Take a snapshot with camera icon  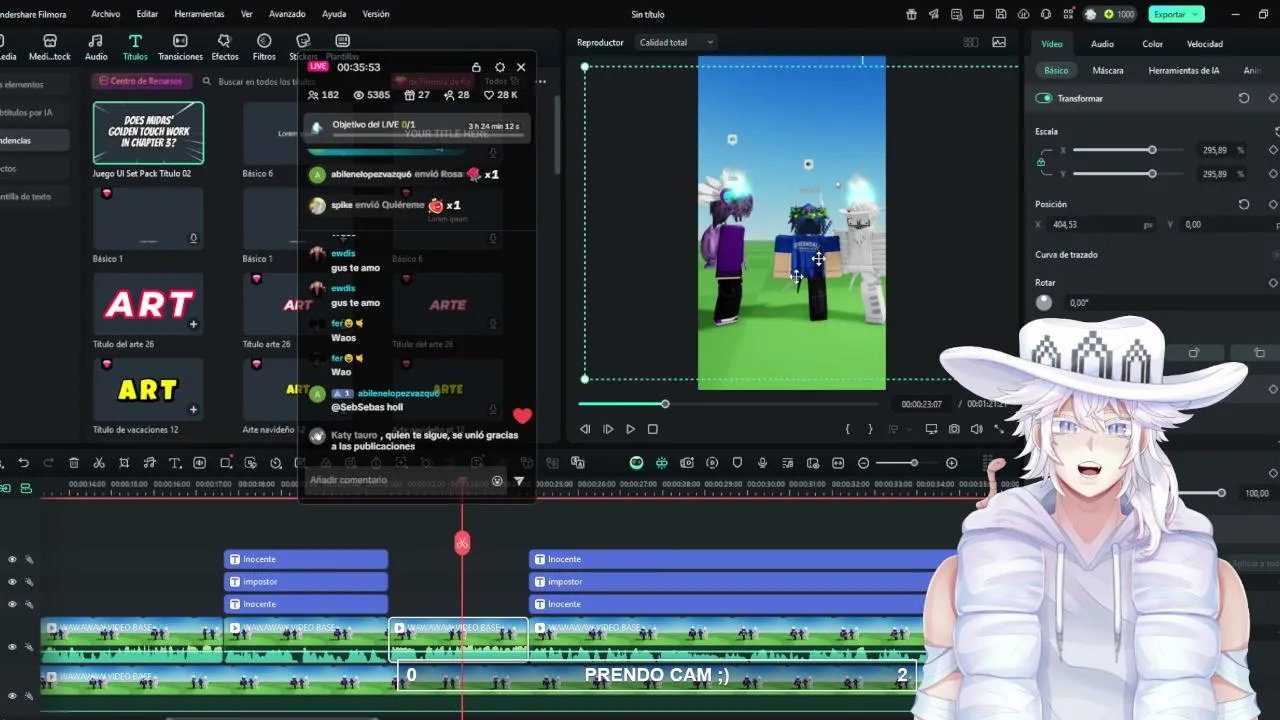click(x=954, y=429)
